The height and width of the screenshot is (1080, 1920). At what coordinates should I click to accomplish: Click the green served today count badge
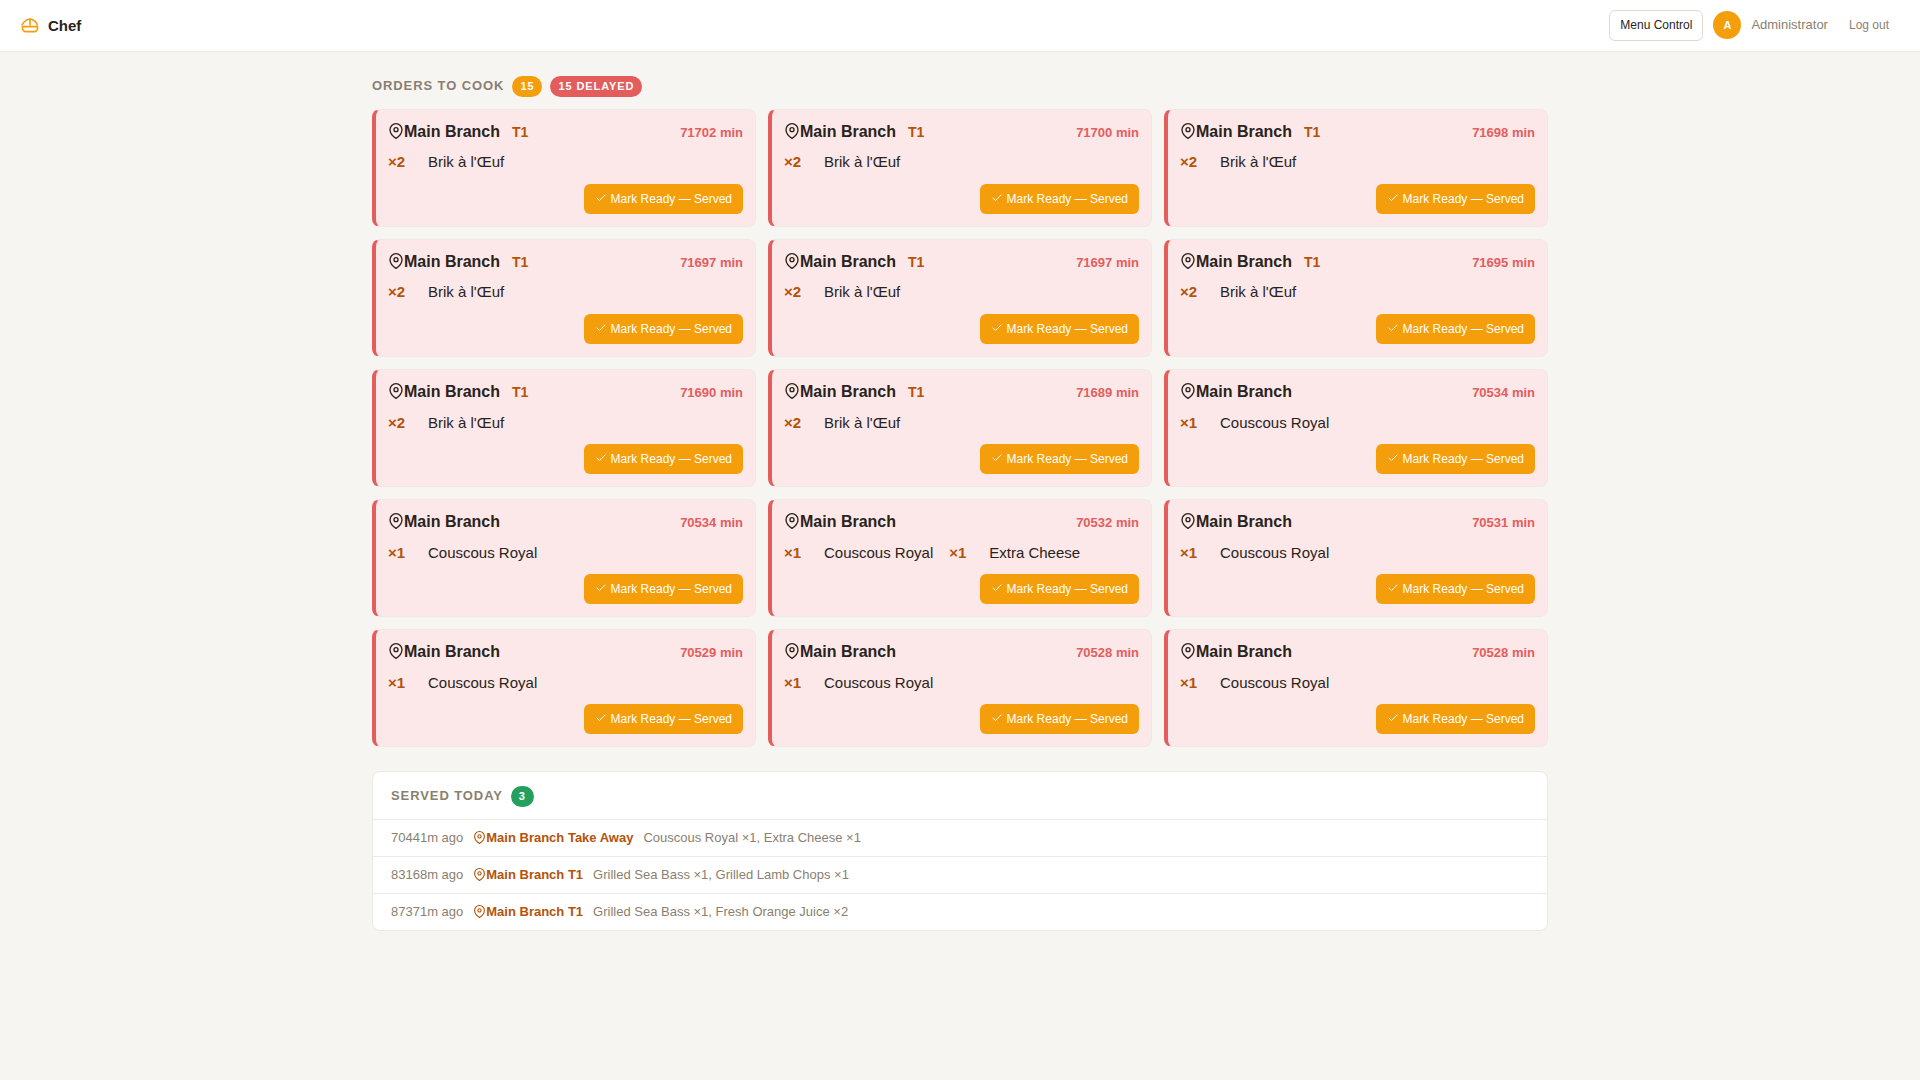point(522,796)
